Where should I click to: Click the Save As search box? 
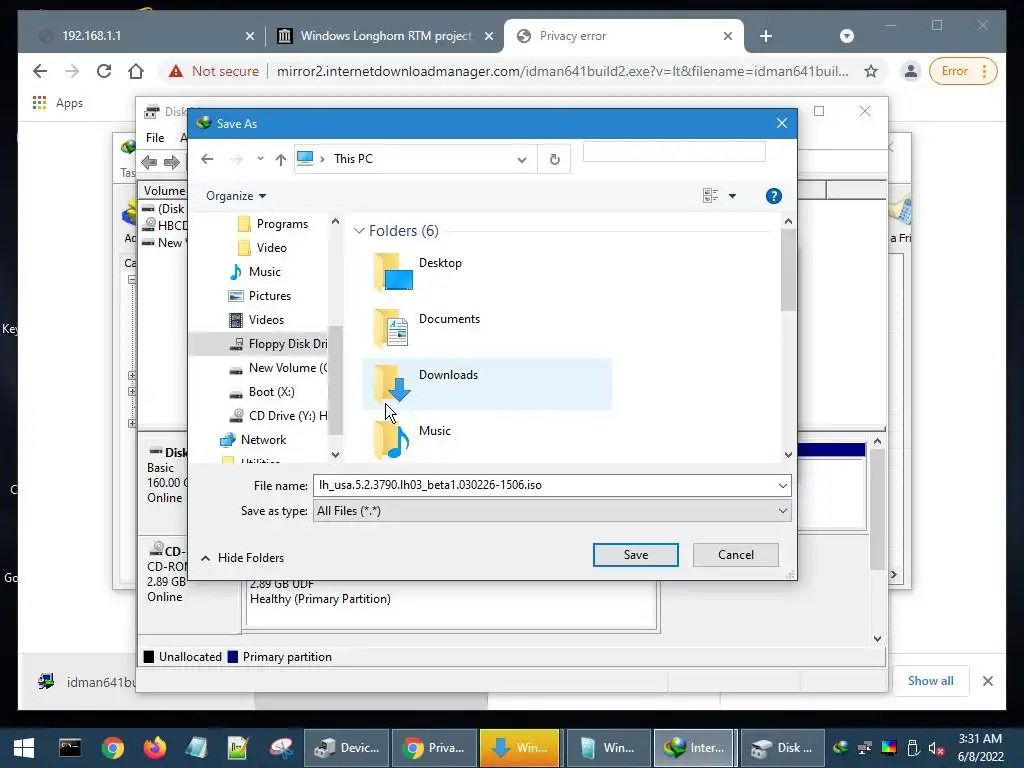click(674, 152)
